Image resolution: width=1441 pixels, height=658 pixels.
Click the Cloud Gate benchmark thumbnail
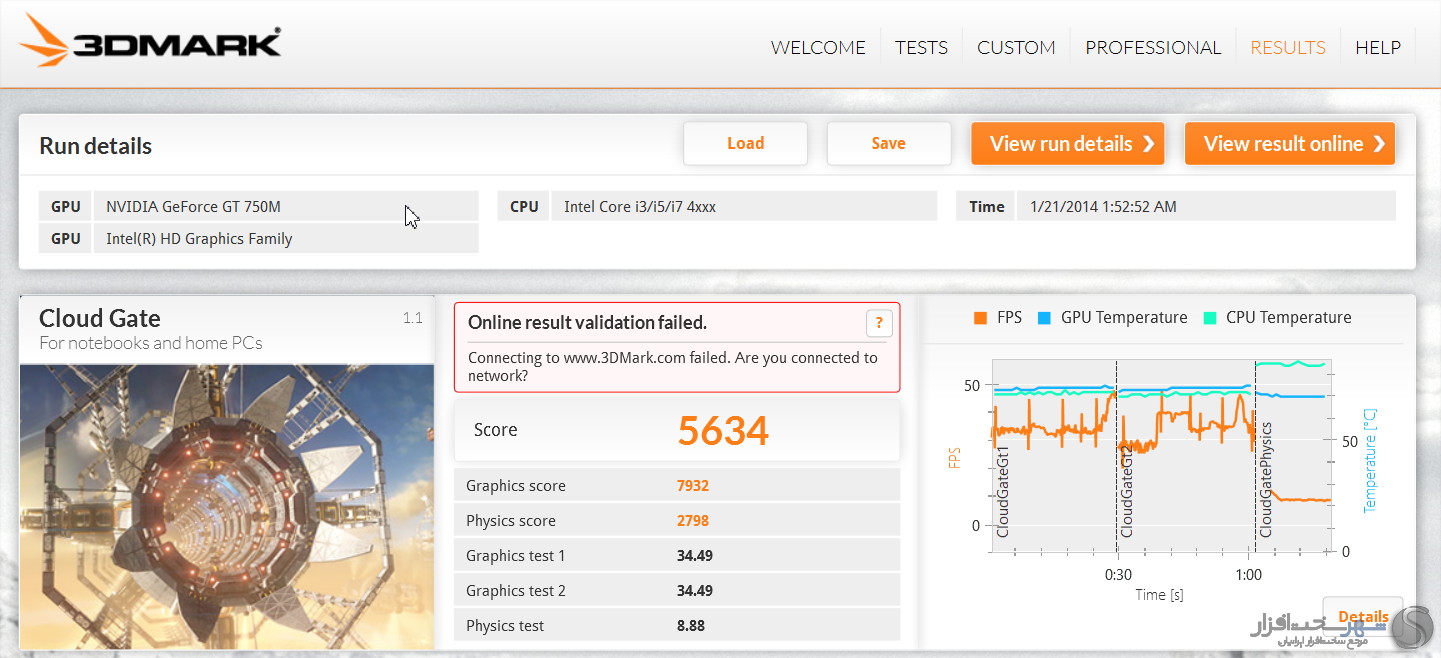click(227, 506)
